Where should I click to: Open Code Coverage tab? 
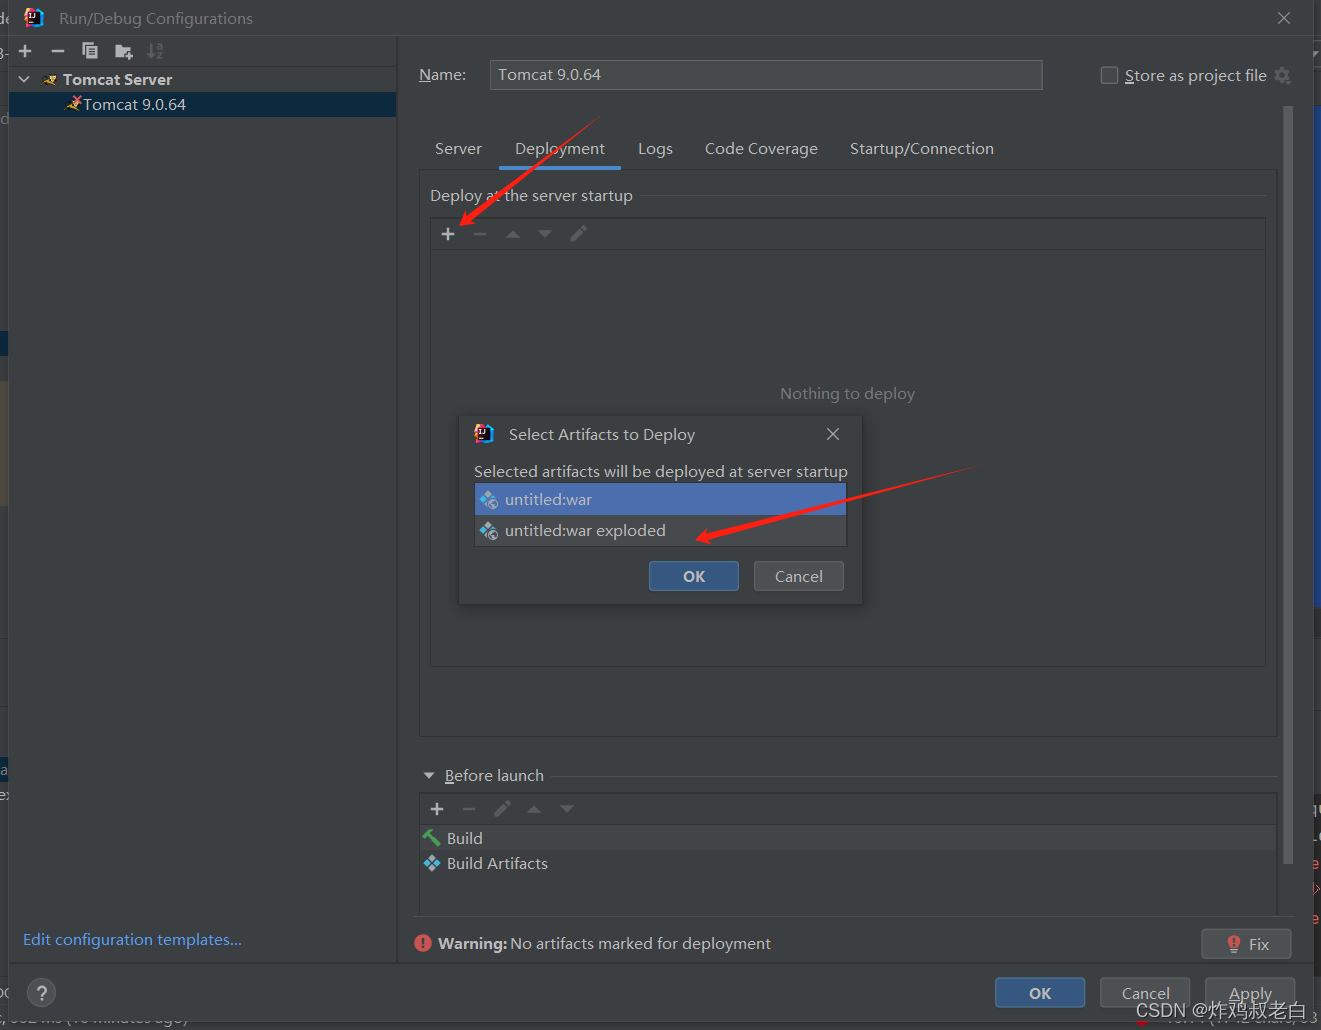pos(761,149)
